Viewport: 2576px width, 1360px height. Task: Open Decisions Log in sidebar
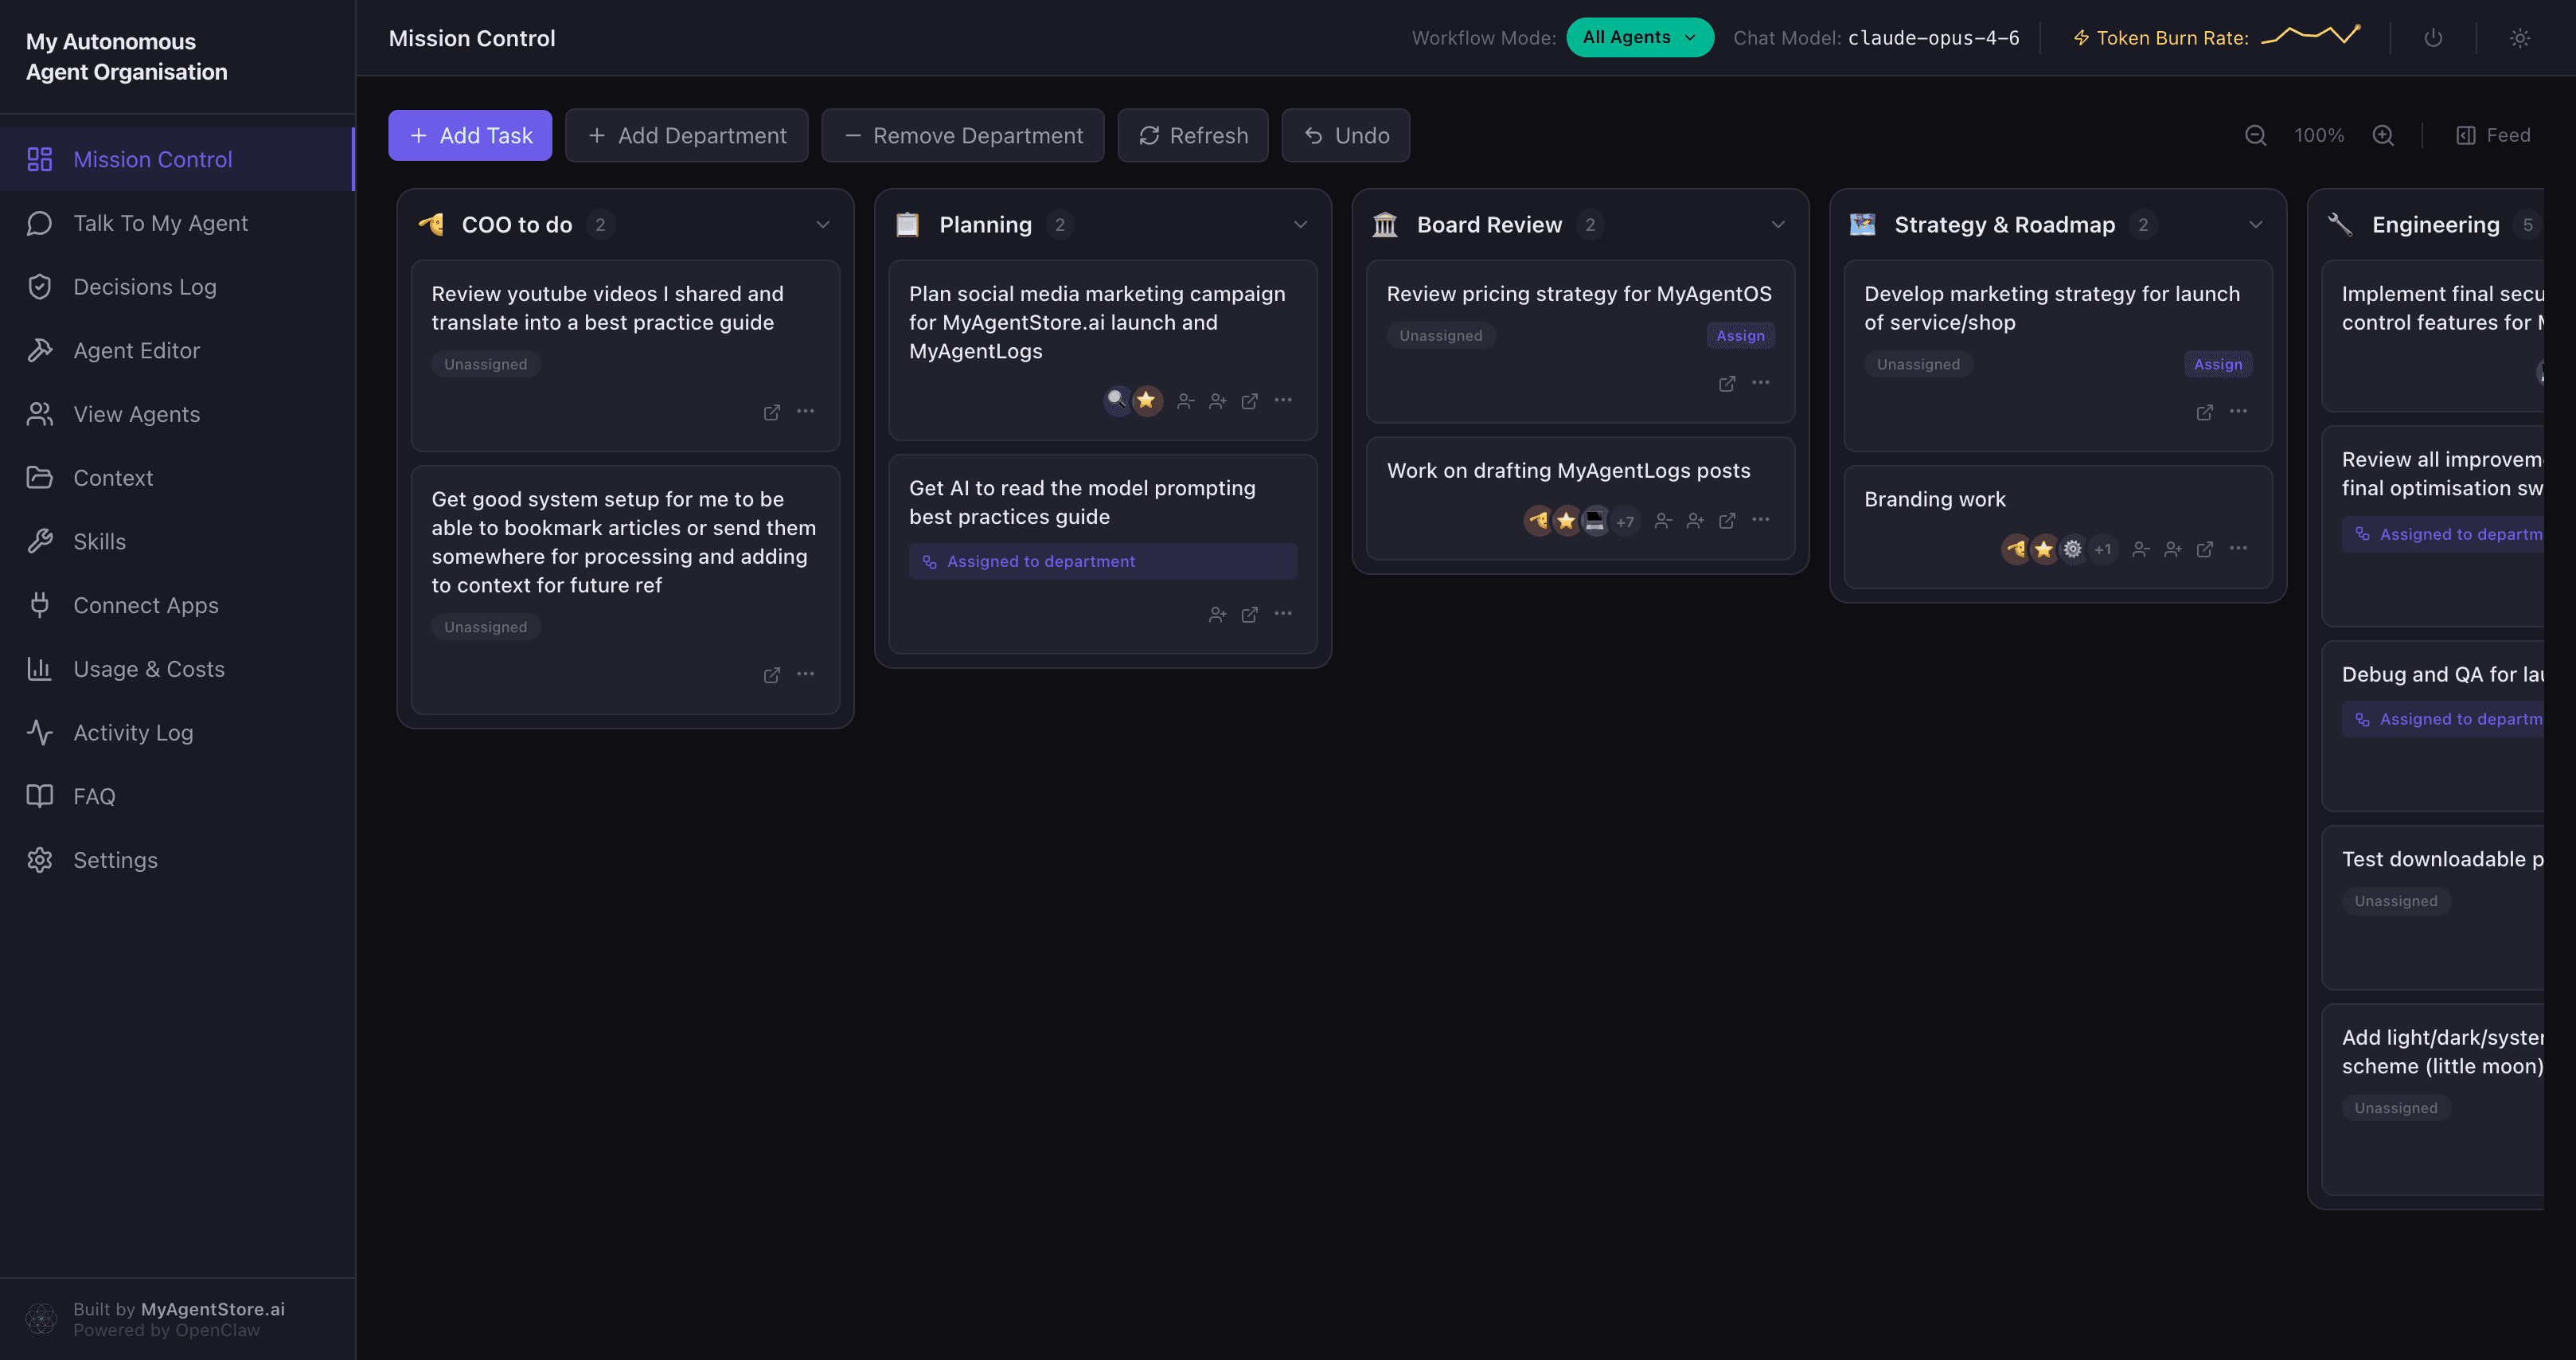[x=144, y=287]
